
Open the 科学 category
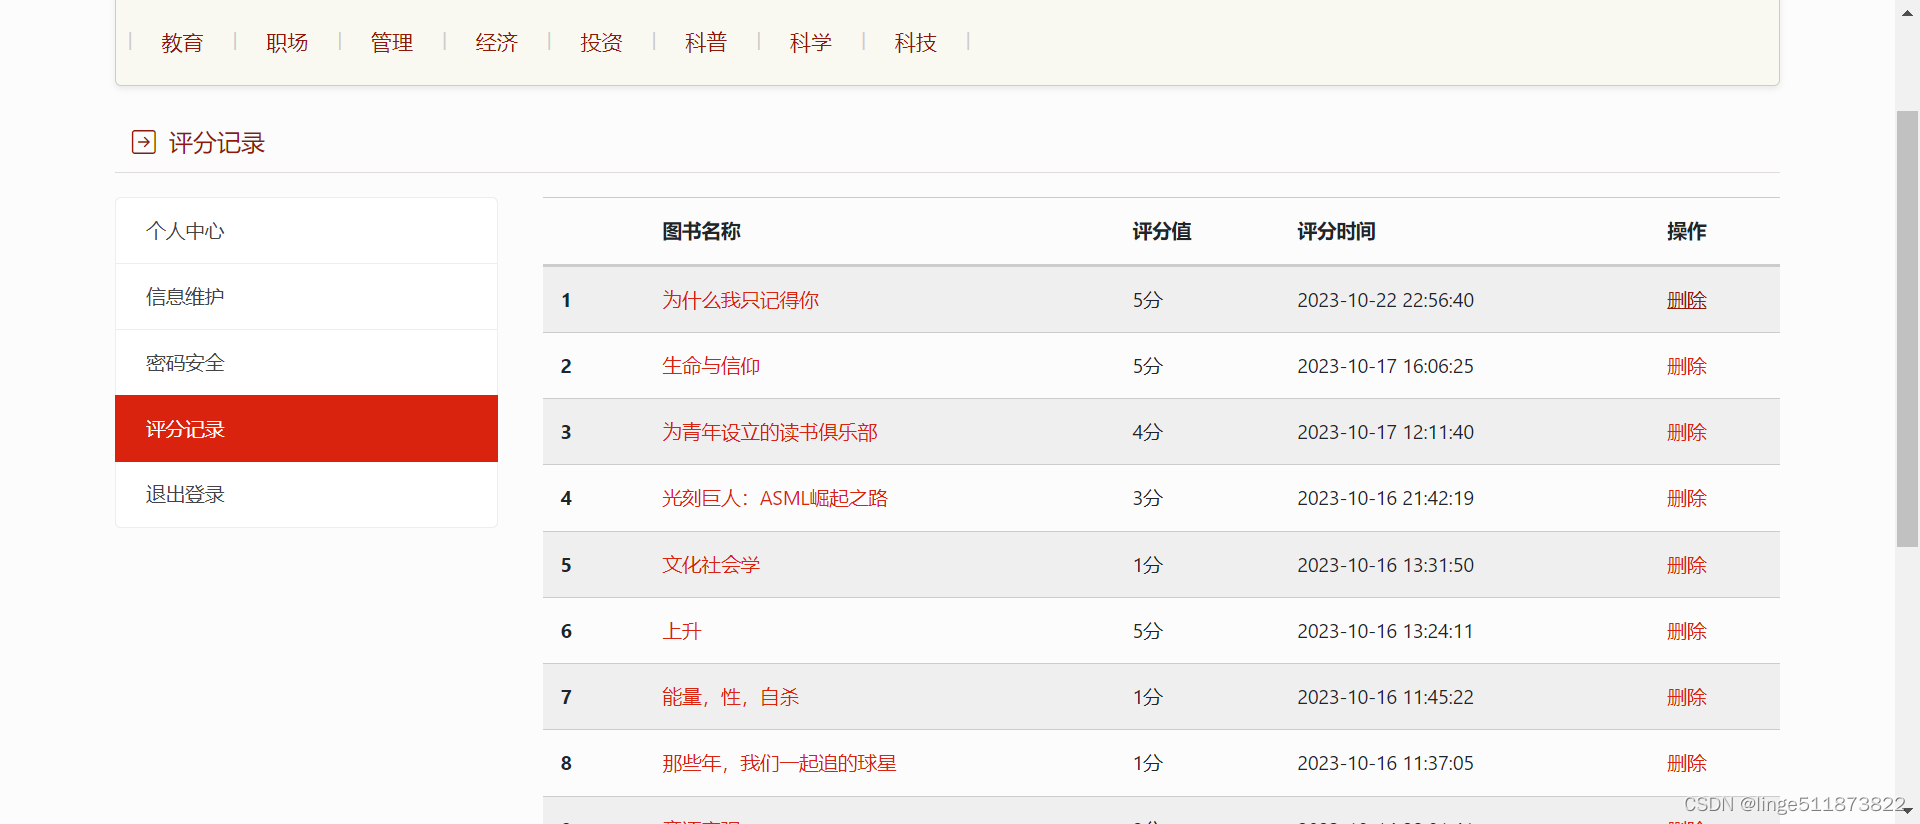point(811,42)
